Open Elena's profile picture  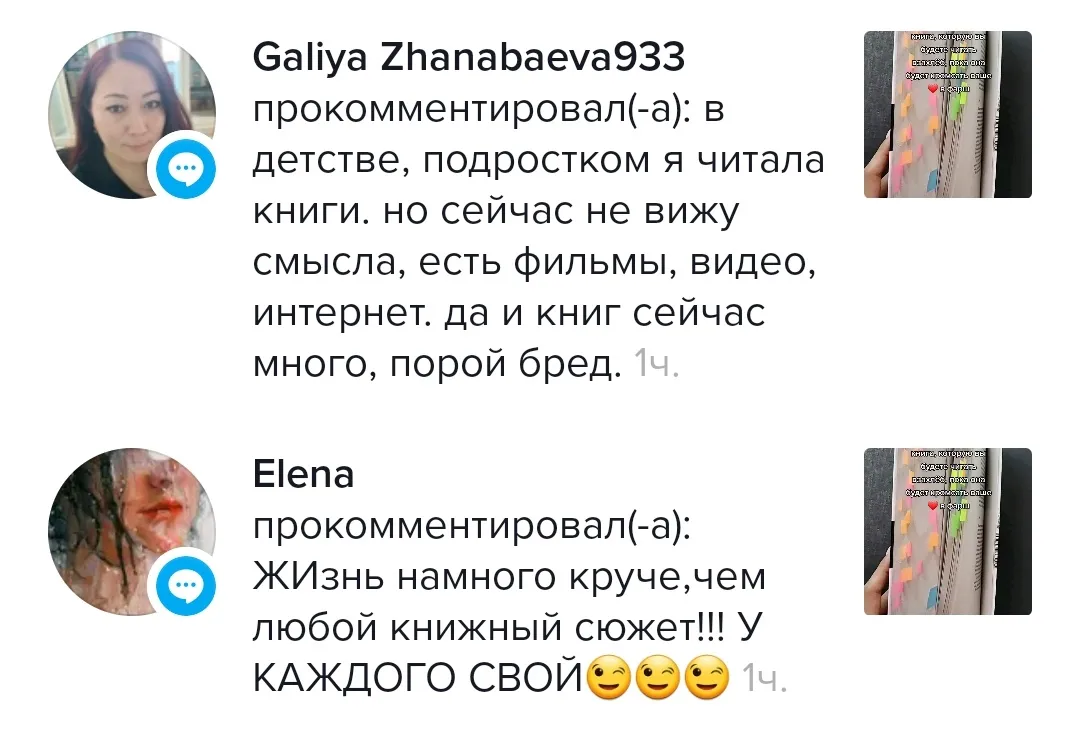(132, 532)
